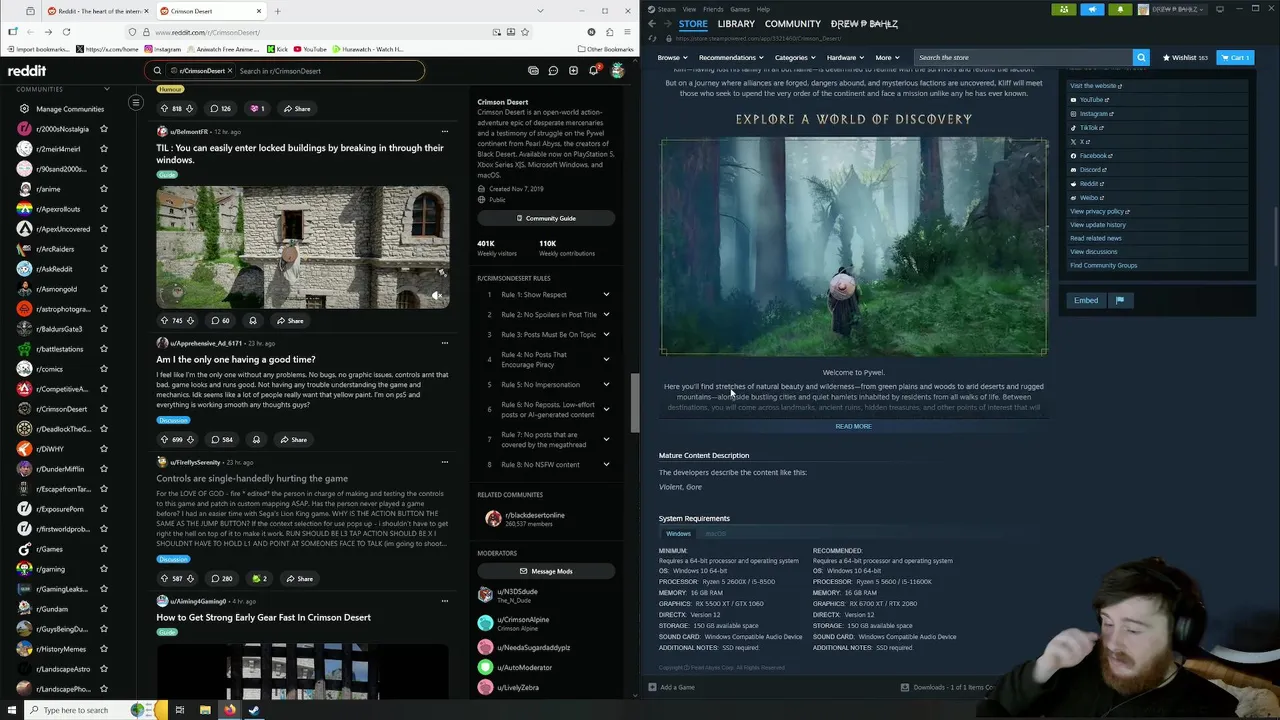
Task: Open the Reddit advertise icon in header
Action: pyautogui.click(x=533, y=71)
